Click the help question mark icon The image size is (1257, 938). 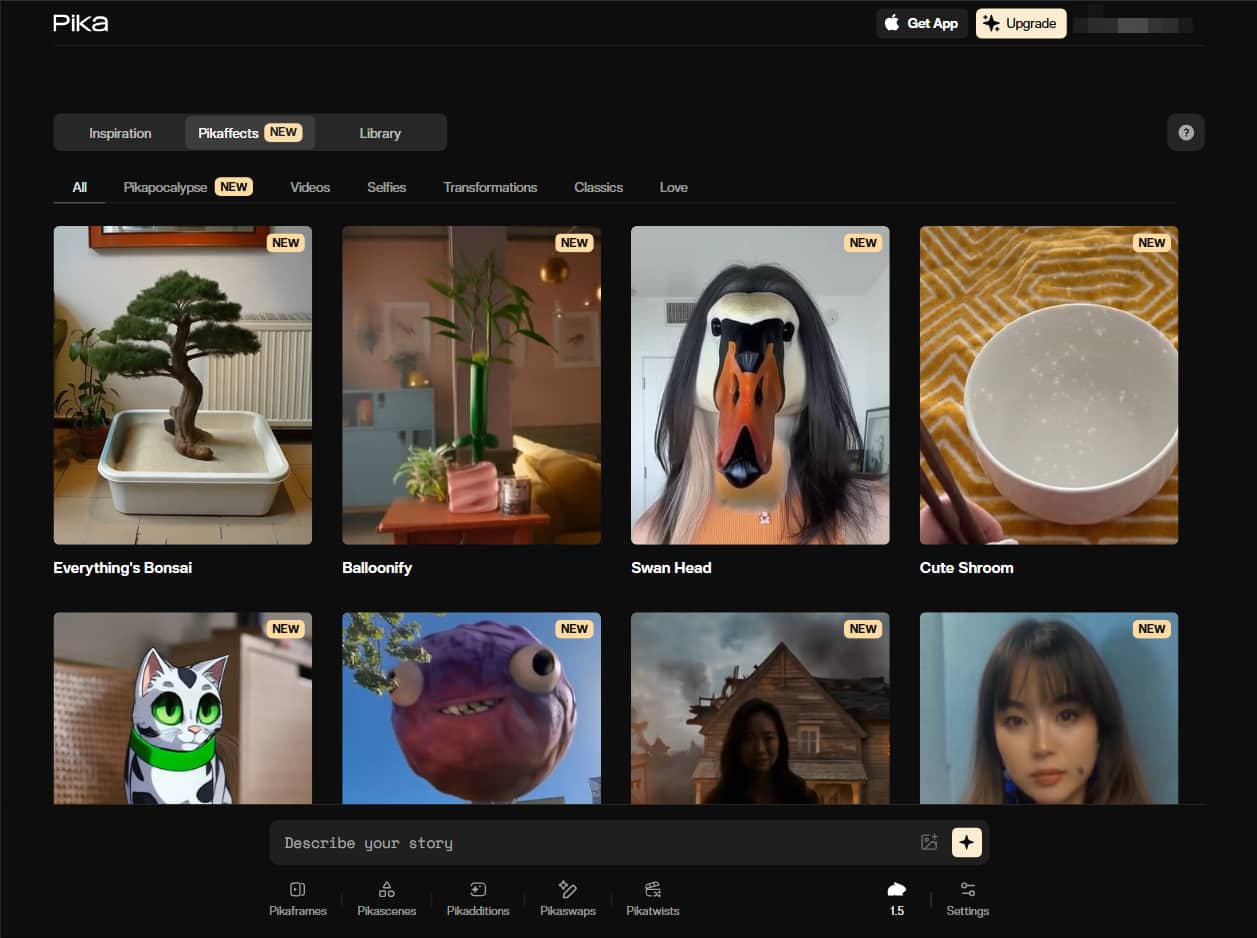click(x=1185, y=133)
